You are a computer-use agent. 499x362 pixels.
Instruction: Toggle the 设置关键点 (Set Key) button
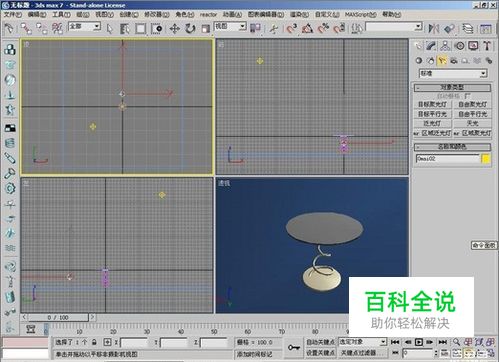tap(320, 353)
